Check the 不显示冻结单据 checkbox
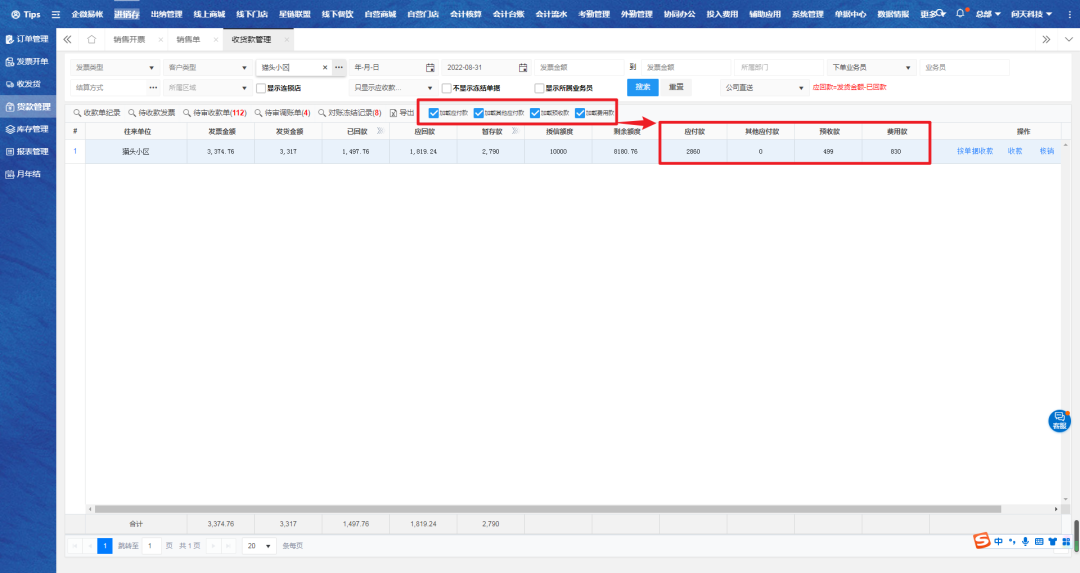The image size is (1080, 573). 447,88
